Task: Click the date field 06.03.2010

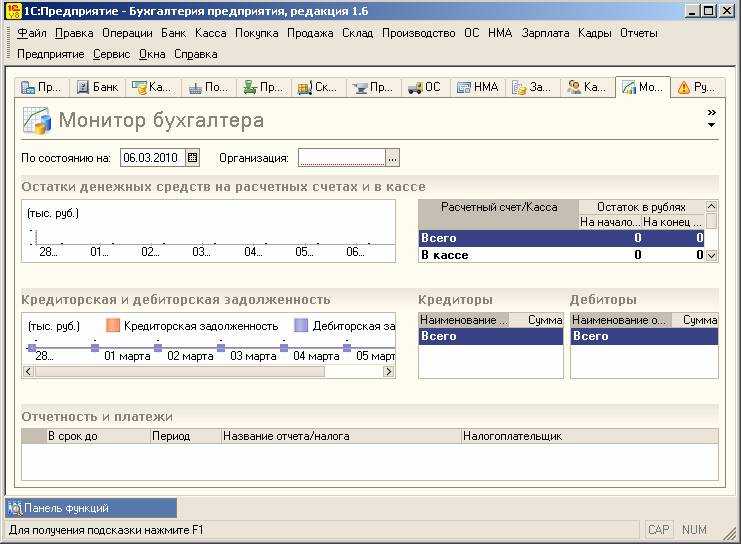Action: coord(152,158)
